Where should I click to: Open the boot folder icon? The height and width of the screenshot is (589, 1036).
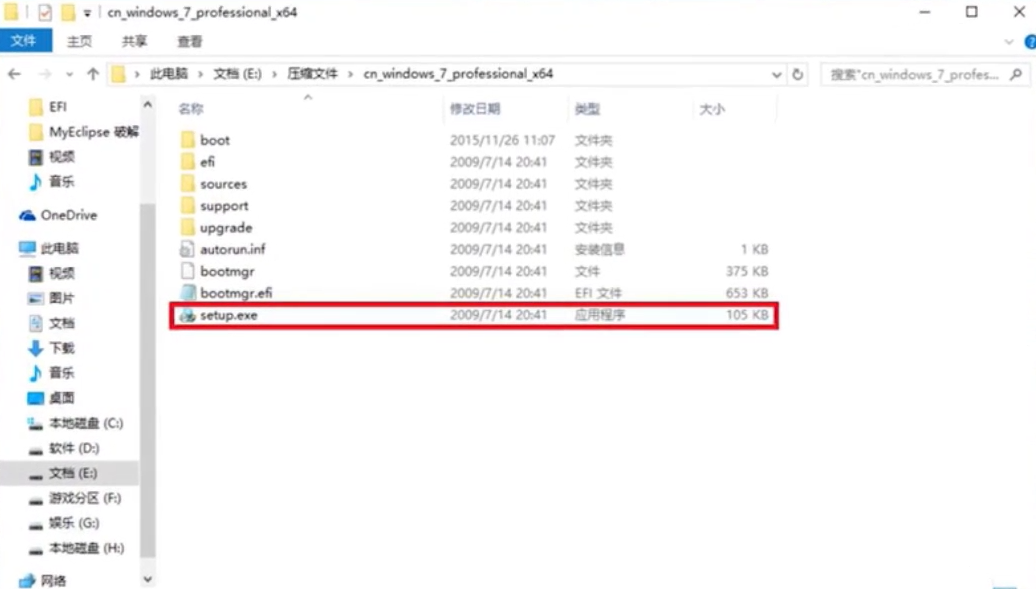(x=188, y=139)
